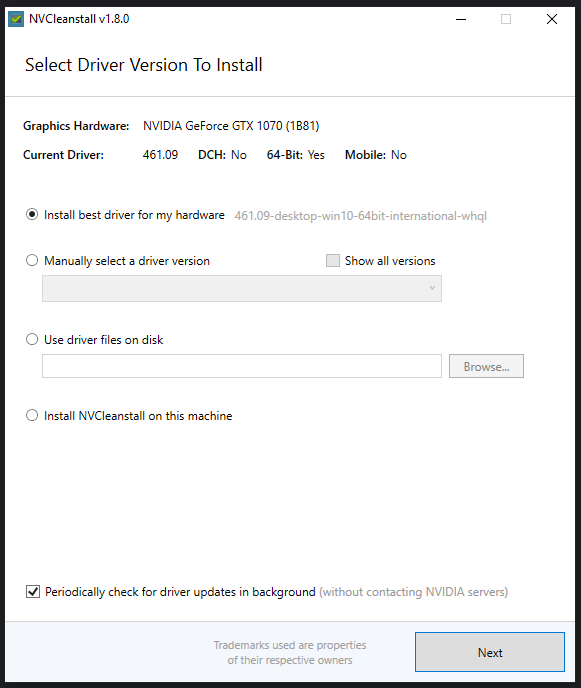Select 'Use driver files on disk' option
The image size is (581, 688).
tap(32, 339)
